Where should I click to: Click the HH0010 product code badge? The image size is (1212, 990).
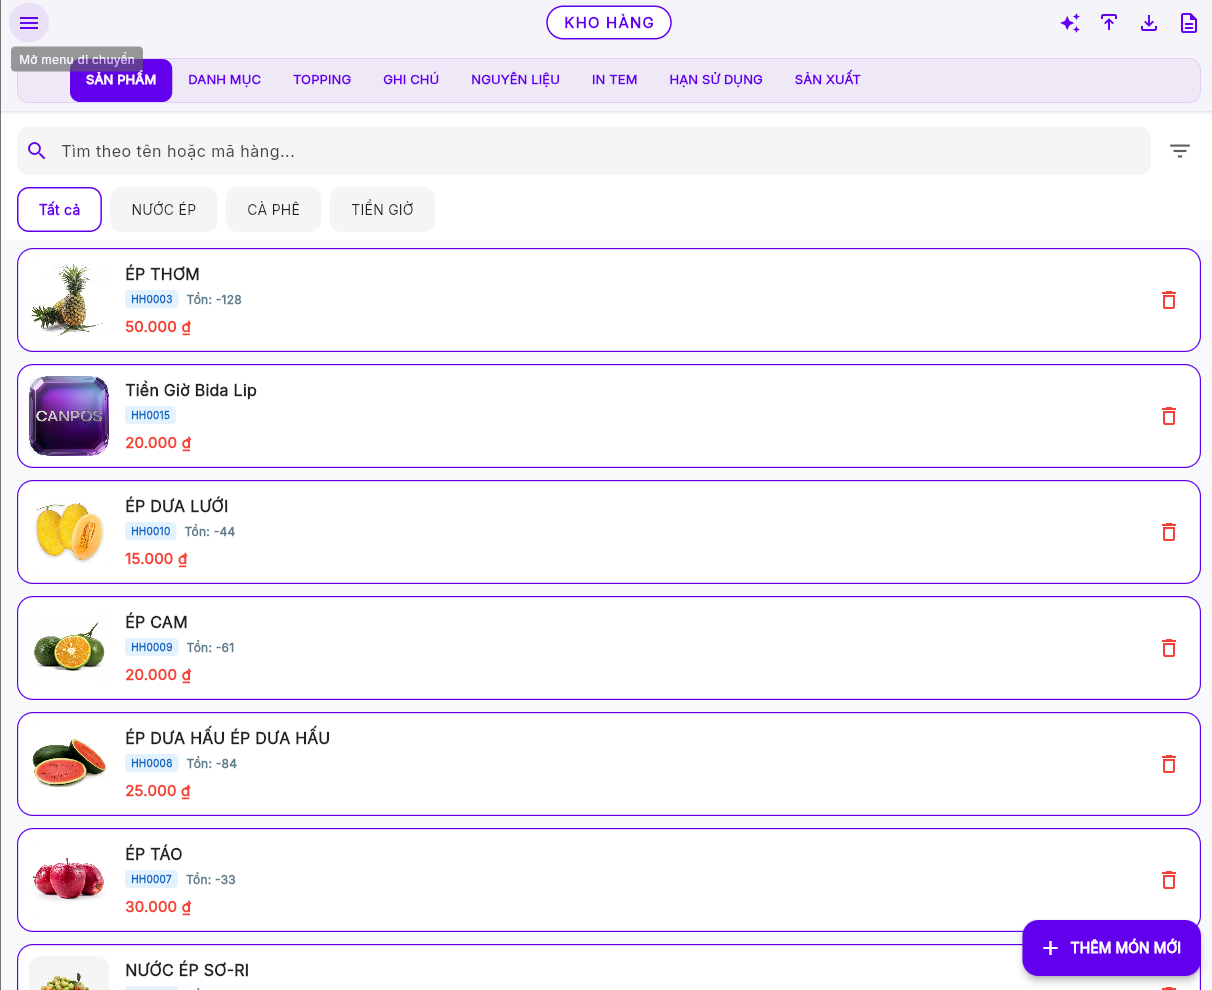151,531
